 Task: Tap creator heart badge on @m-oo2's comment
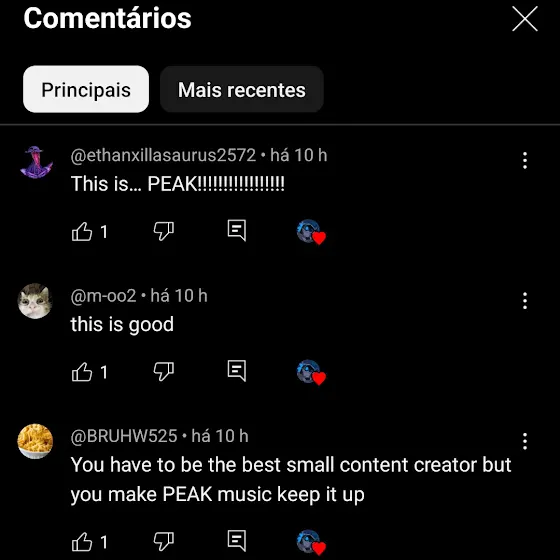(x=311, y=372)
